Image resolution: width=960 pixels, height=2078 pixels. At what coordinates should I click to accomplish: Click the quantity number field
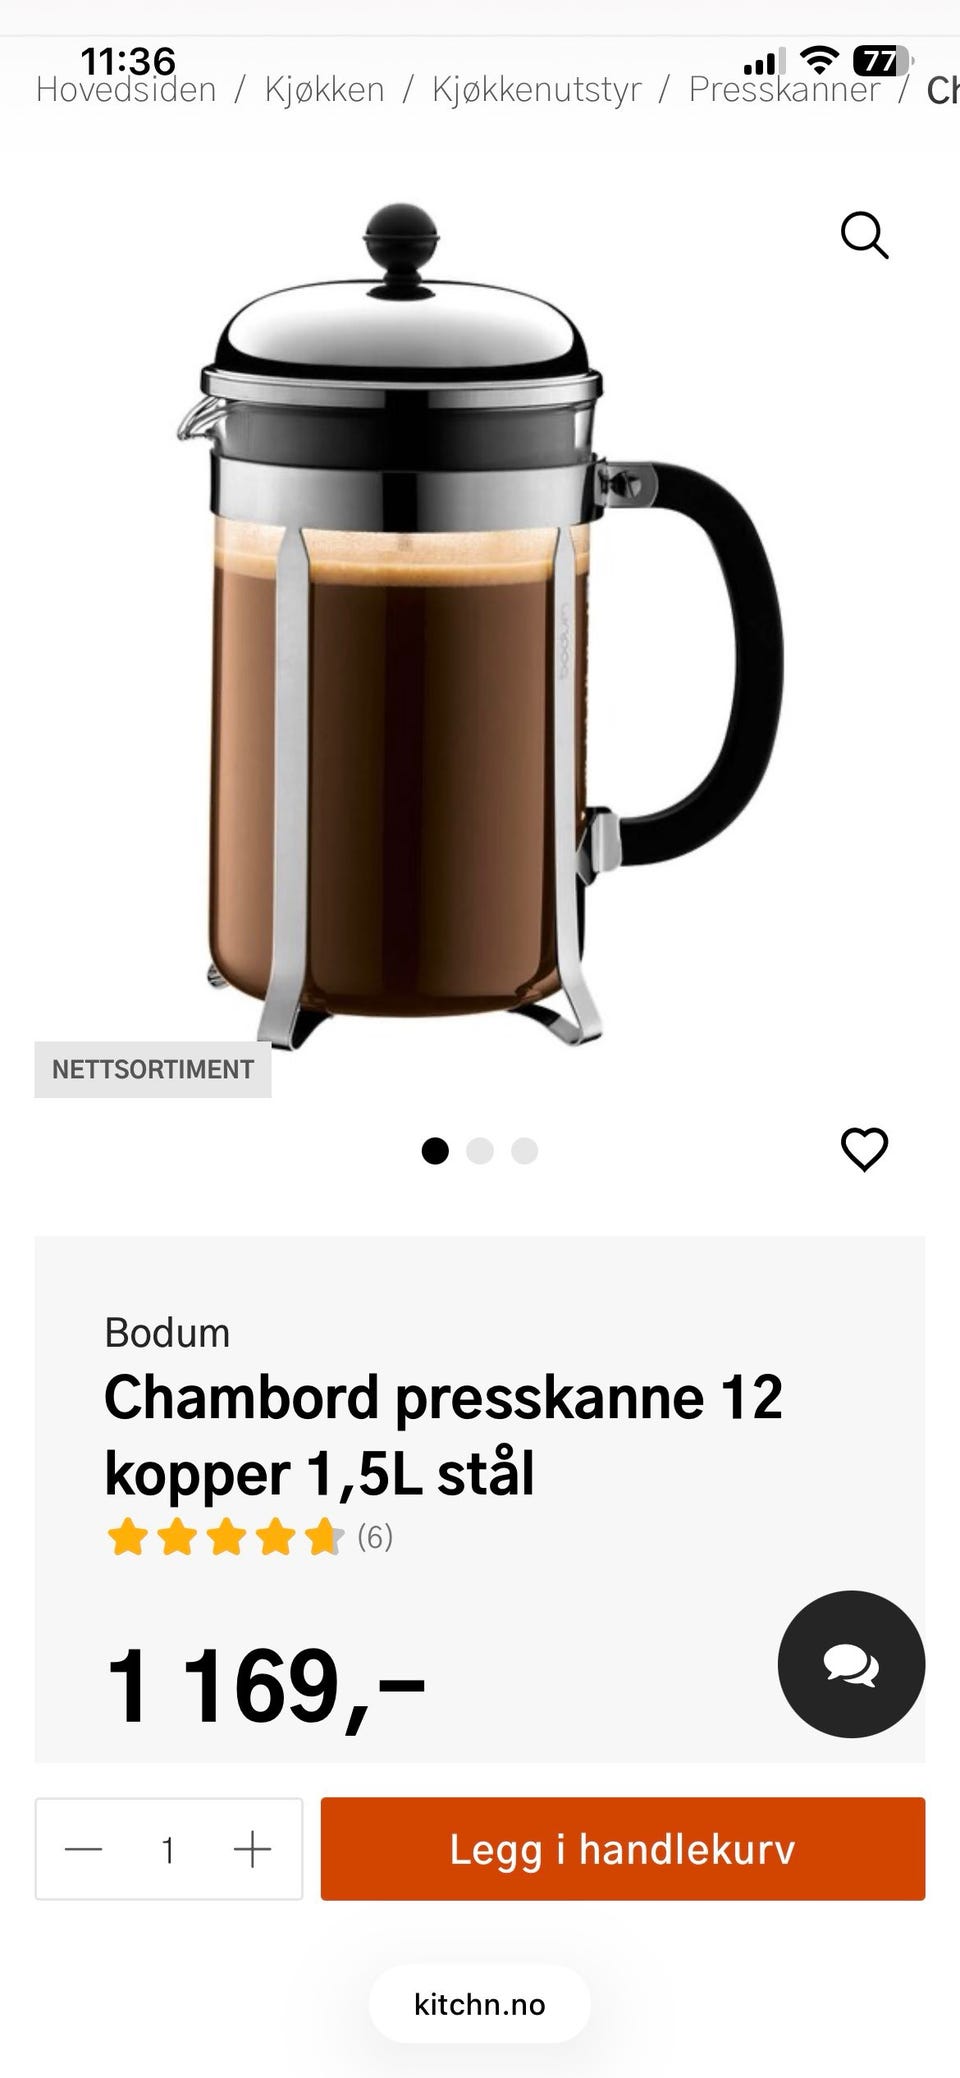[168, 1850]
